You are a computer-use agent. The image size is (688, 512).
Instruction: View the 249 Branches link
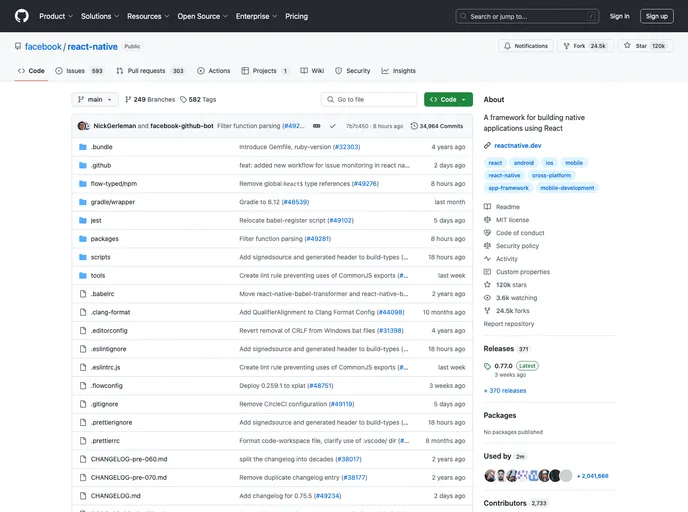click(150, 100)
